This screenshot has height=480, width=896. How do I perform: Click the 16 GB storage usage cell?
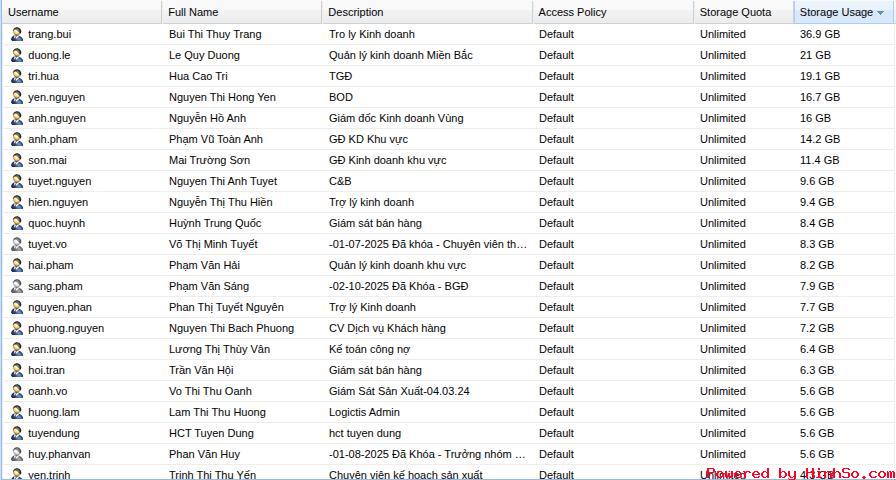point(815,118)
